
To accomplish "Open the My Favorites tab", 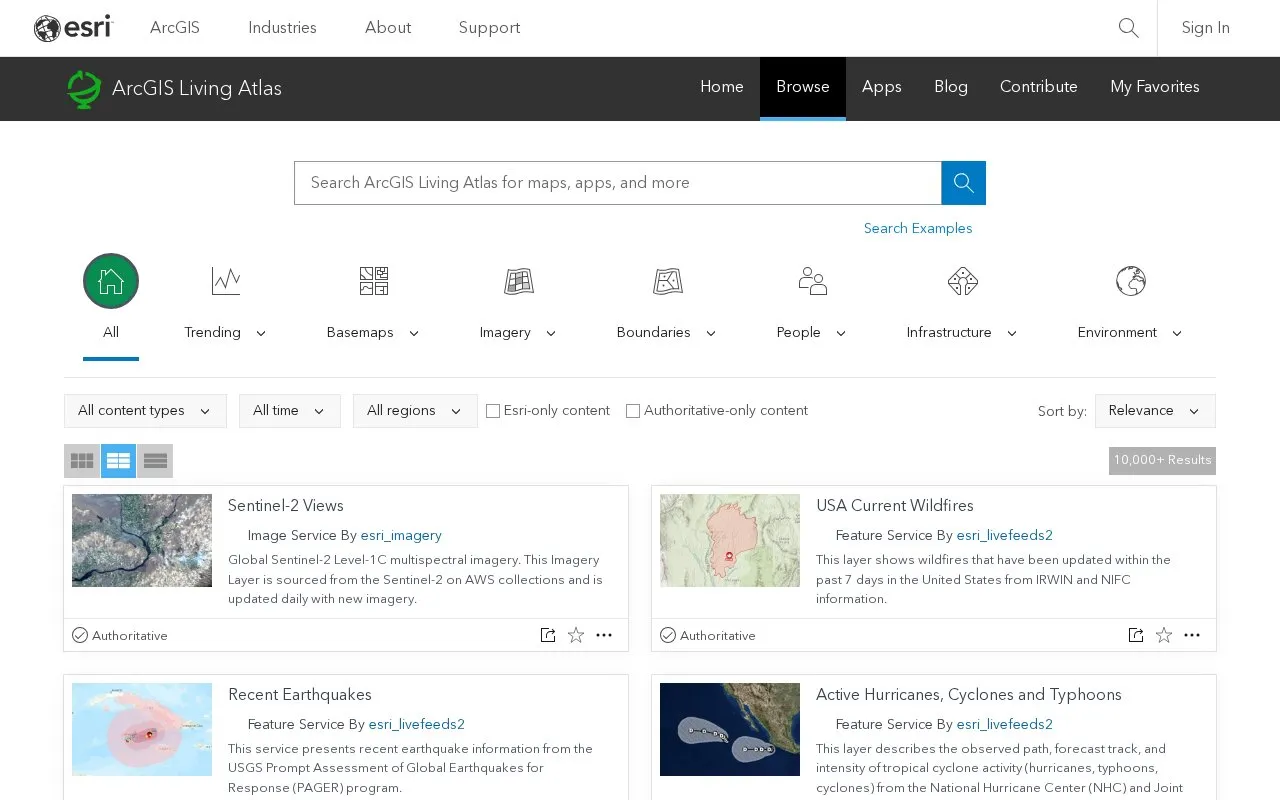I will pyautogui.click(x=1155, y=87).
